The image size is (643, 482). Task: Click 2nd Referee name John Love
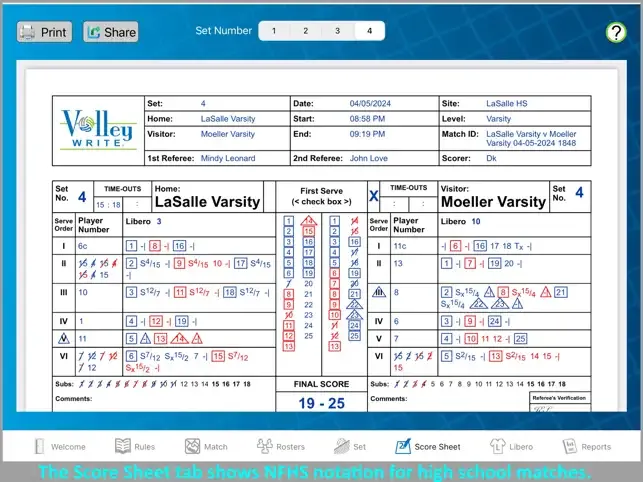368,158
